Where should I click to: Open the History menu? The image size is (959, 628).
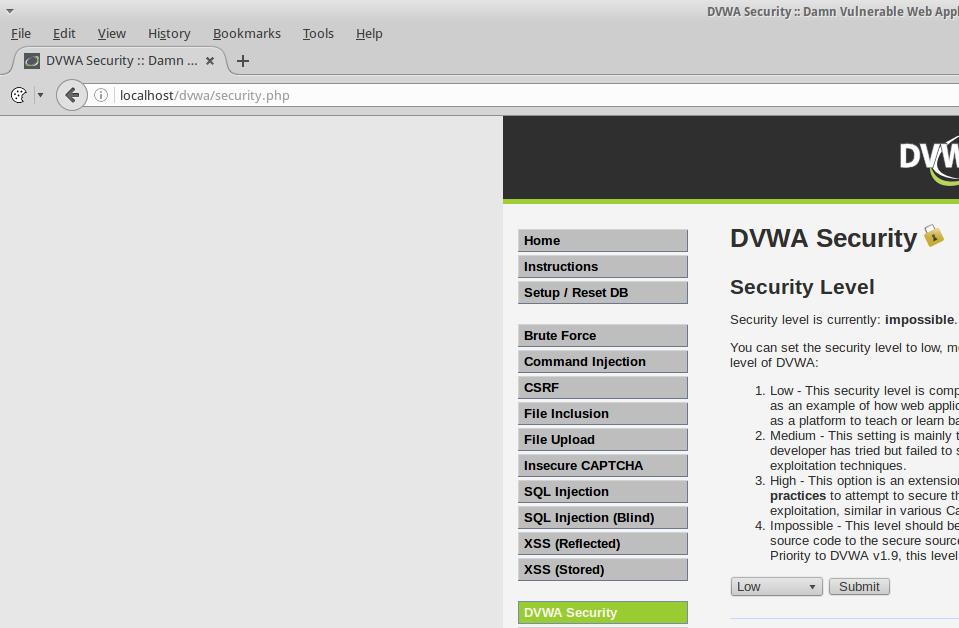pyautogui.click(x=169, y=33)
